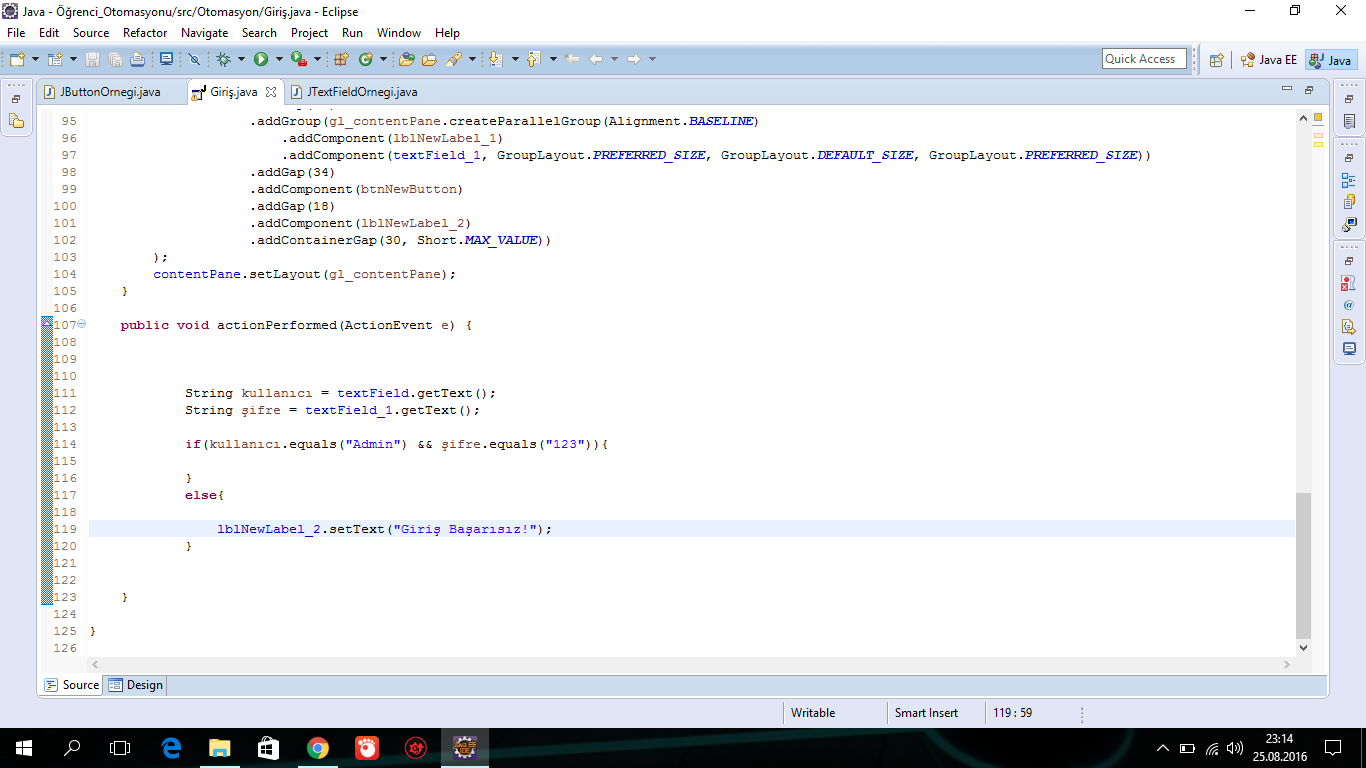1366x768 pixels.
Task: Open the Navigate menu
Action: click(x=205, y=33)
